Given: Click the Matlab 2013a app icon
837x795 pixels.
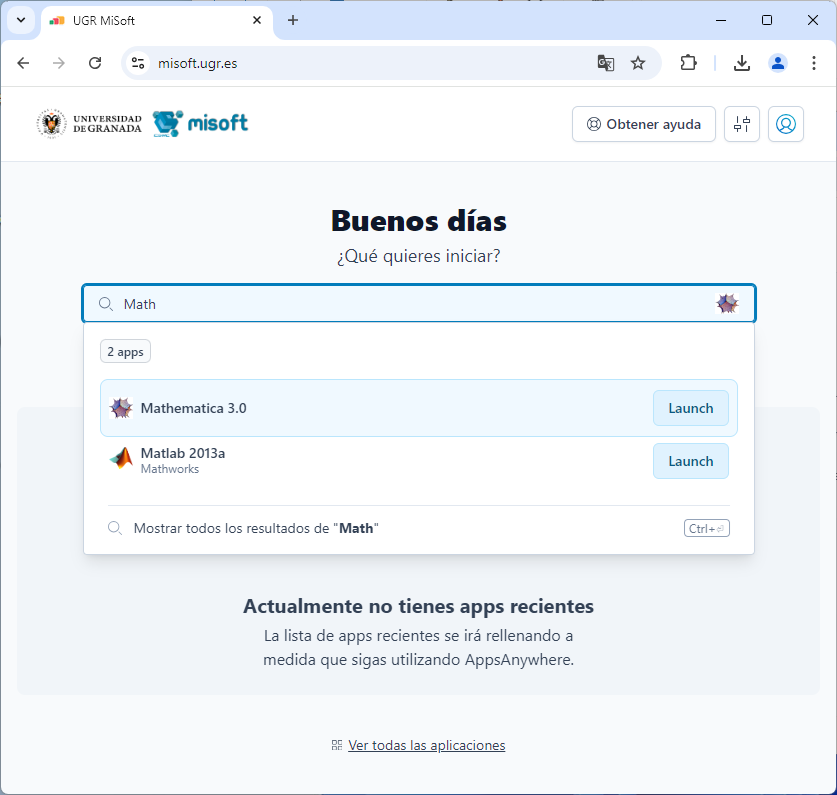Looking at the screenshot, I should point(121,458).
